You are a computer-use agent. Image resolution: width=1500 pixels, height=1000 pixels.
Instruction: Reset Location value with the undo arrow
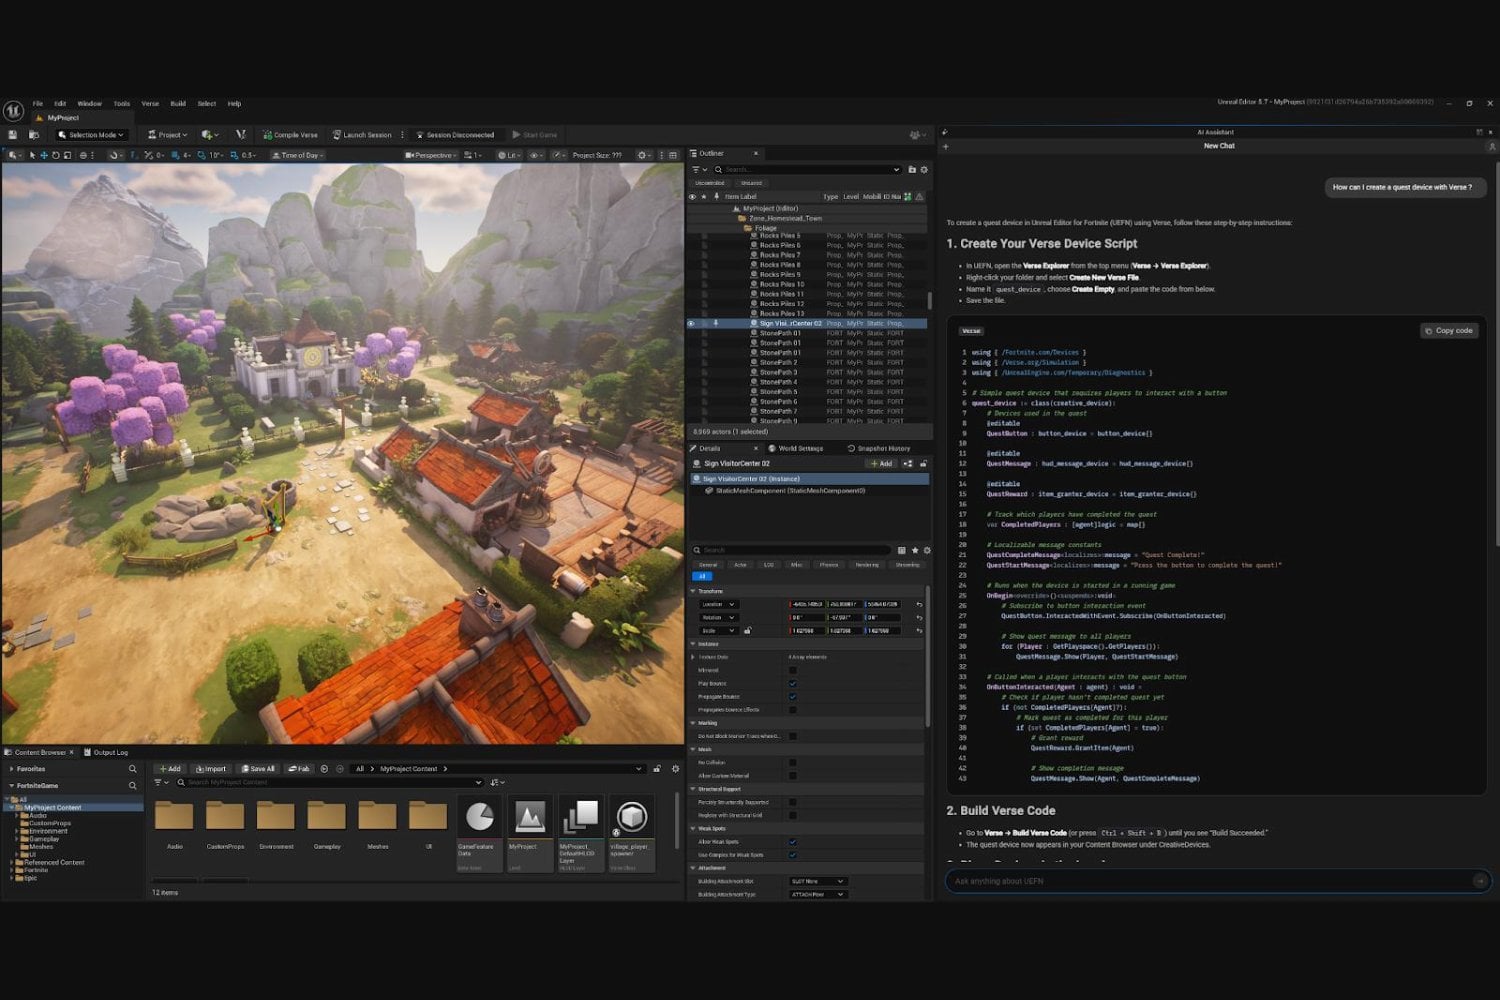click(919, 605)
